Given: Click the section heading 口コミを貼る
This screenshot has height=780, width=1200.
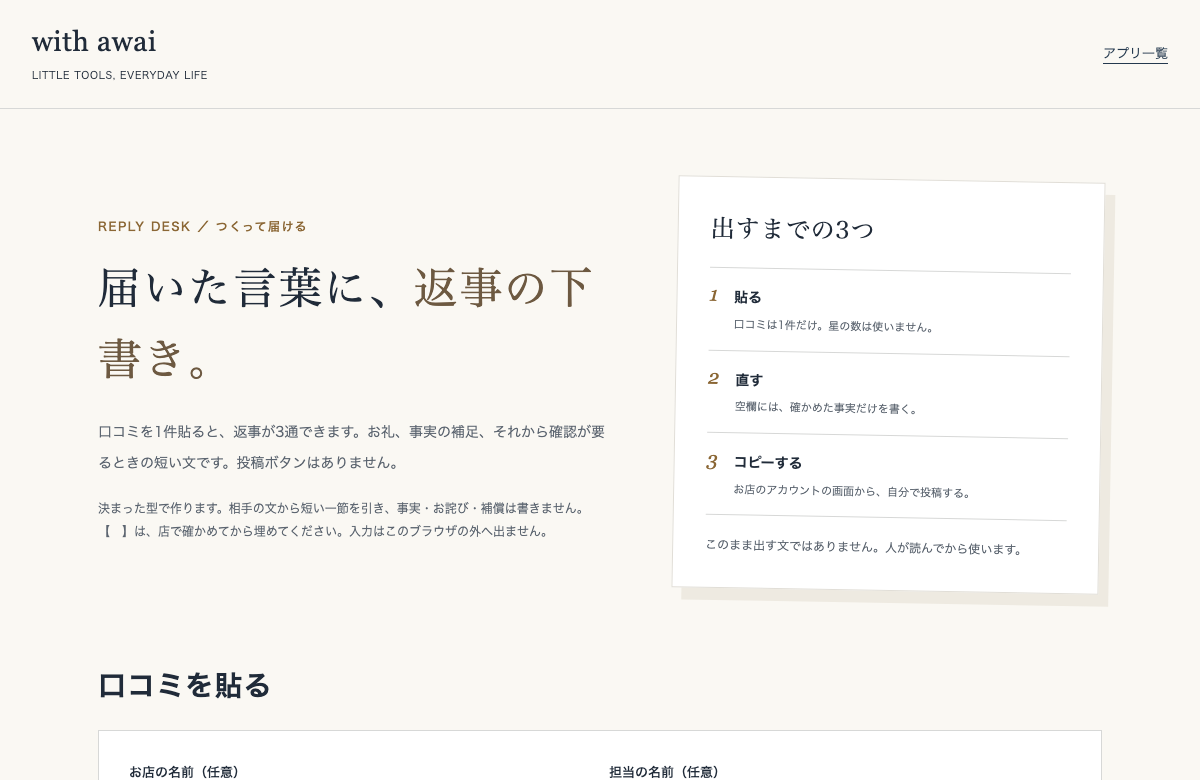Looking at the screenshot, I should point(185,685).
